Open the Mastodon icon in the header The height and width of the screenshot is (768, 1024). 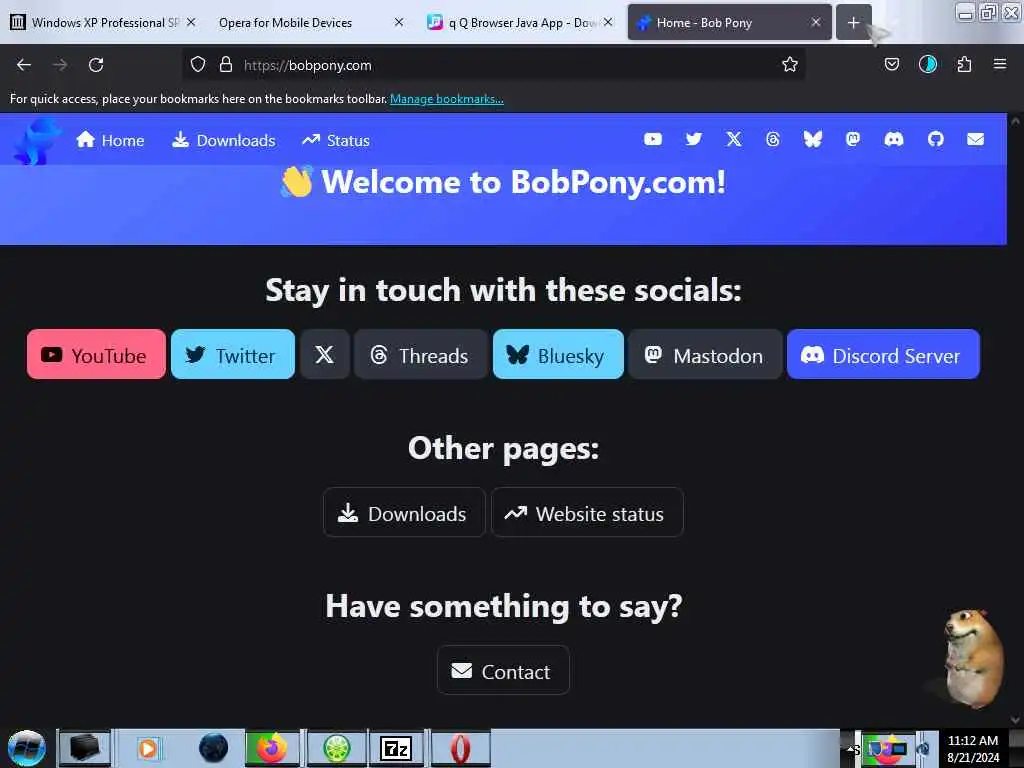852,139
